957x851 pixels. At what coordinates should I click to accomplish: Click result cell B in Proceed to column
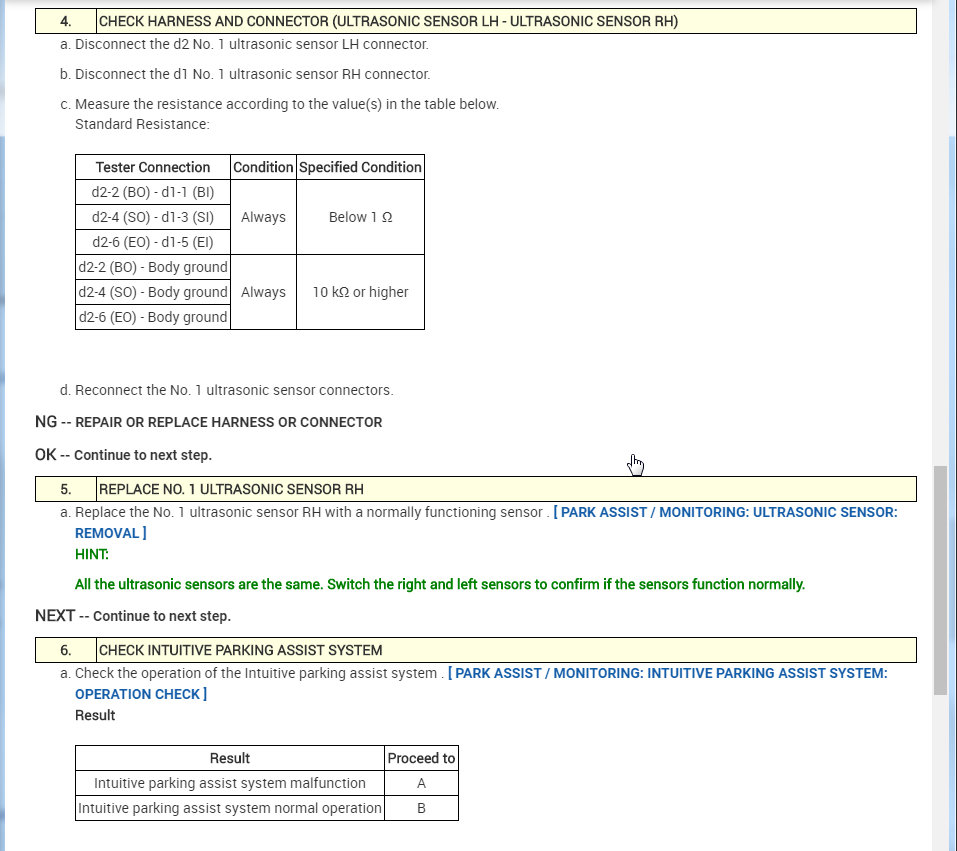[x=421, y=808]
